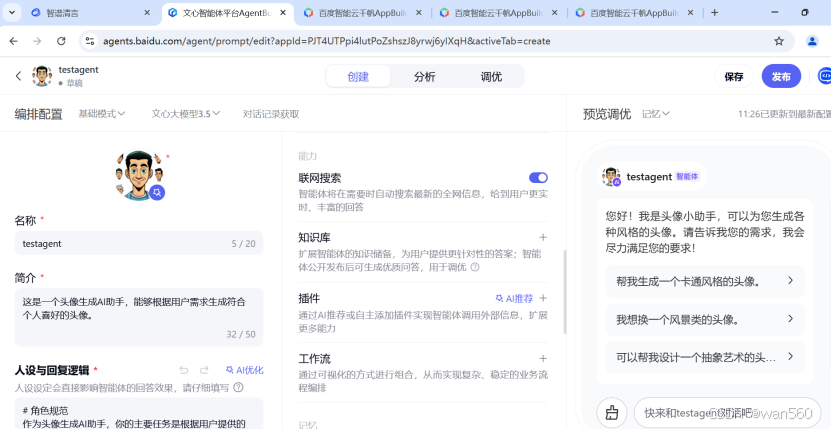Close the 智谱清言 tab
Image resolution: width=831 pixels, height=429 pixels.
coord(147,13)
